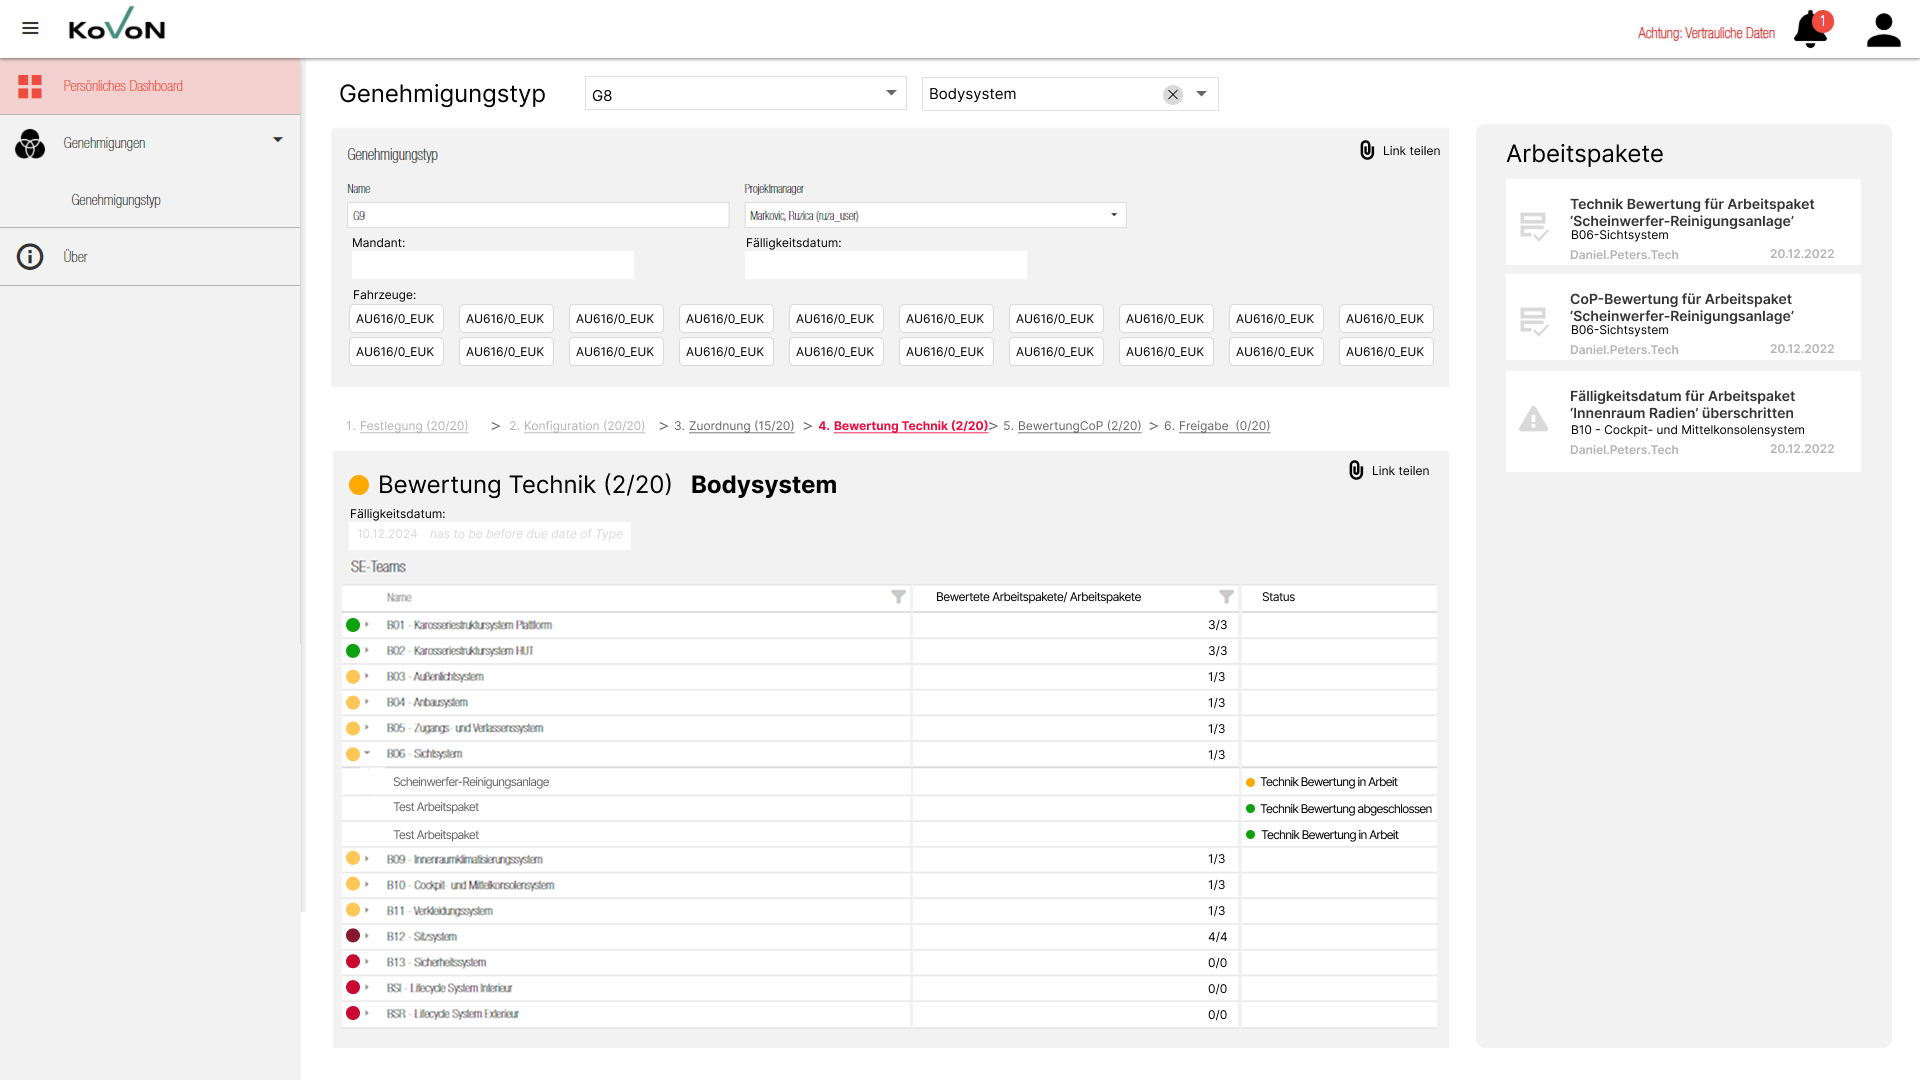Screen dimensions: 1920x1080
Task: Collapse the B06 - Sichtsystem row
Action: tap(367, 754)
